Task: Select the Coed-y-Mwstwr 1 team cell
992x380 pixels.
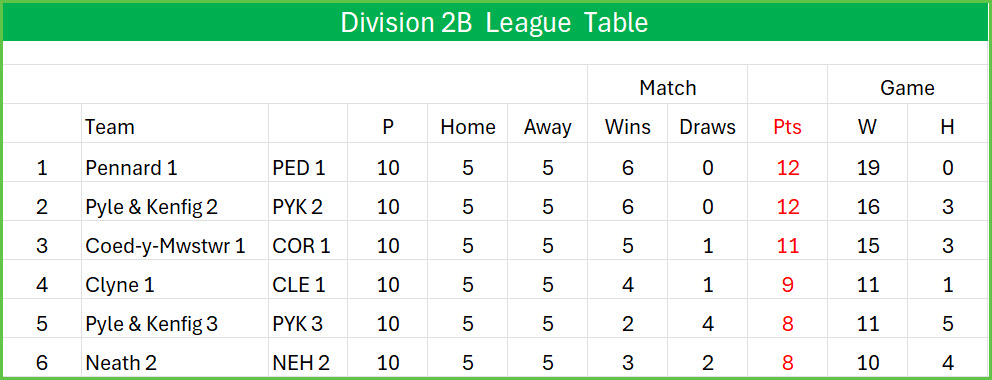Action: click(165, 246)
